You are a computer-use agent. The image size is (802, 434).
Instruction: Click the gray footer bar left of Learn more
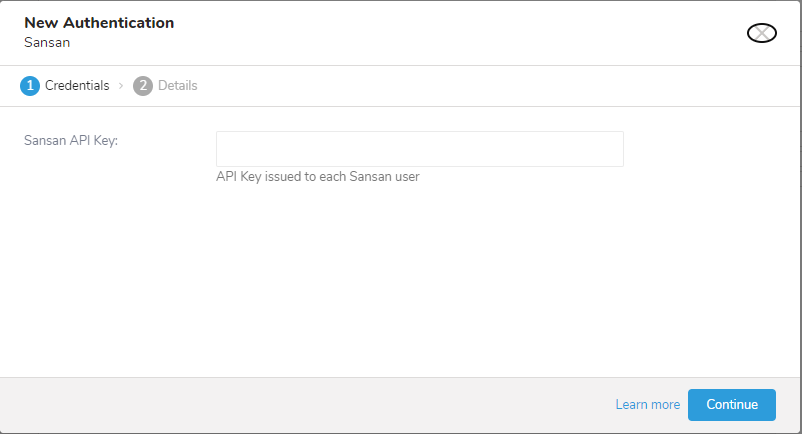coord(300,405)
